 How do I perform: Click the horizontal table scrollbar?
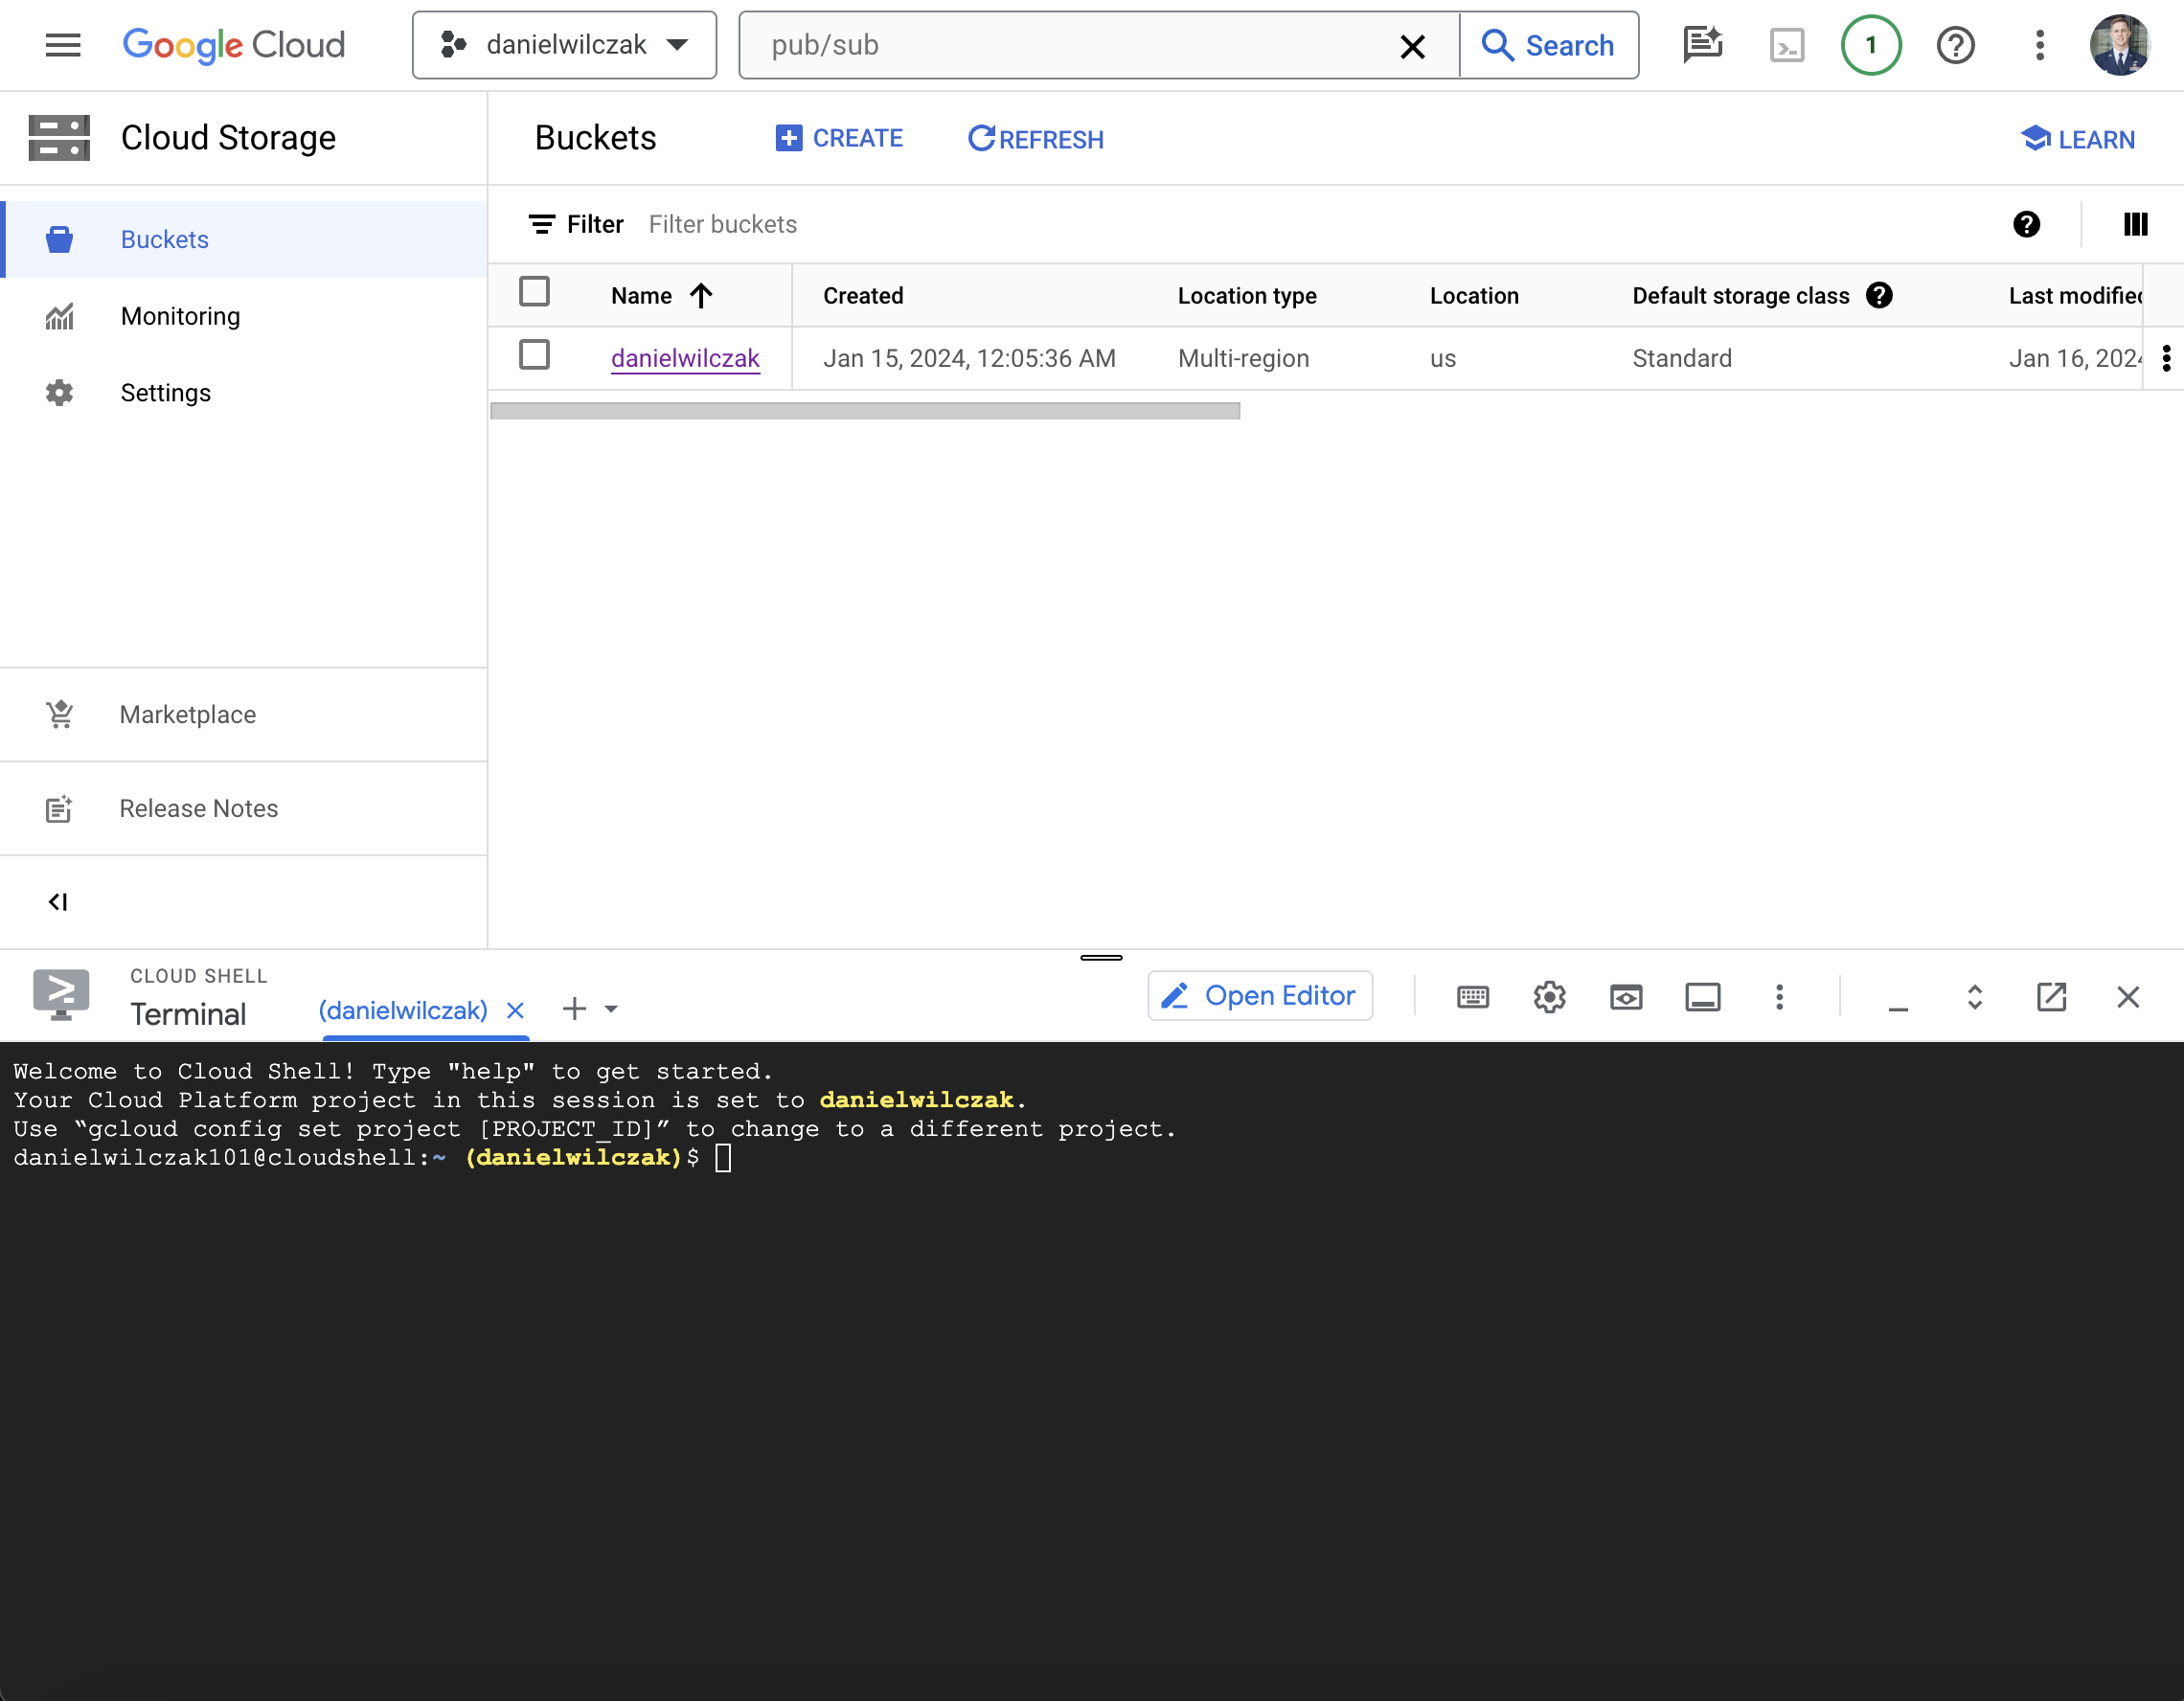coord(865,411)
